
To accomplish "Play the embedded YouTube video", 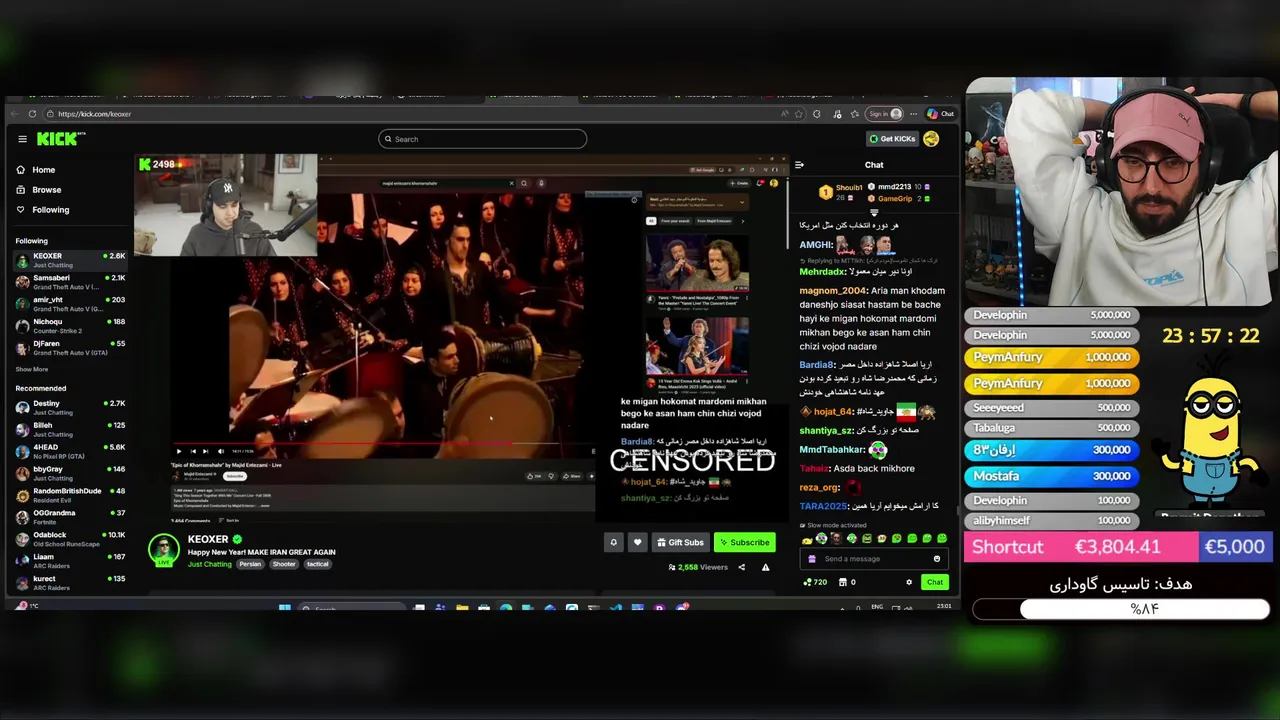I will point(179,451).
